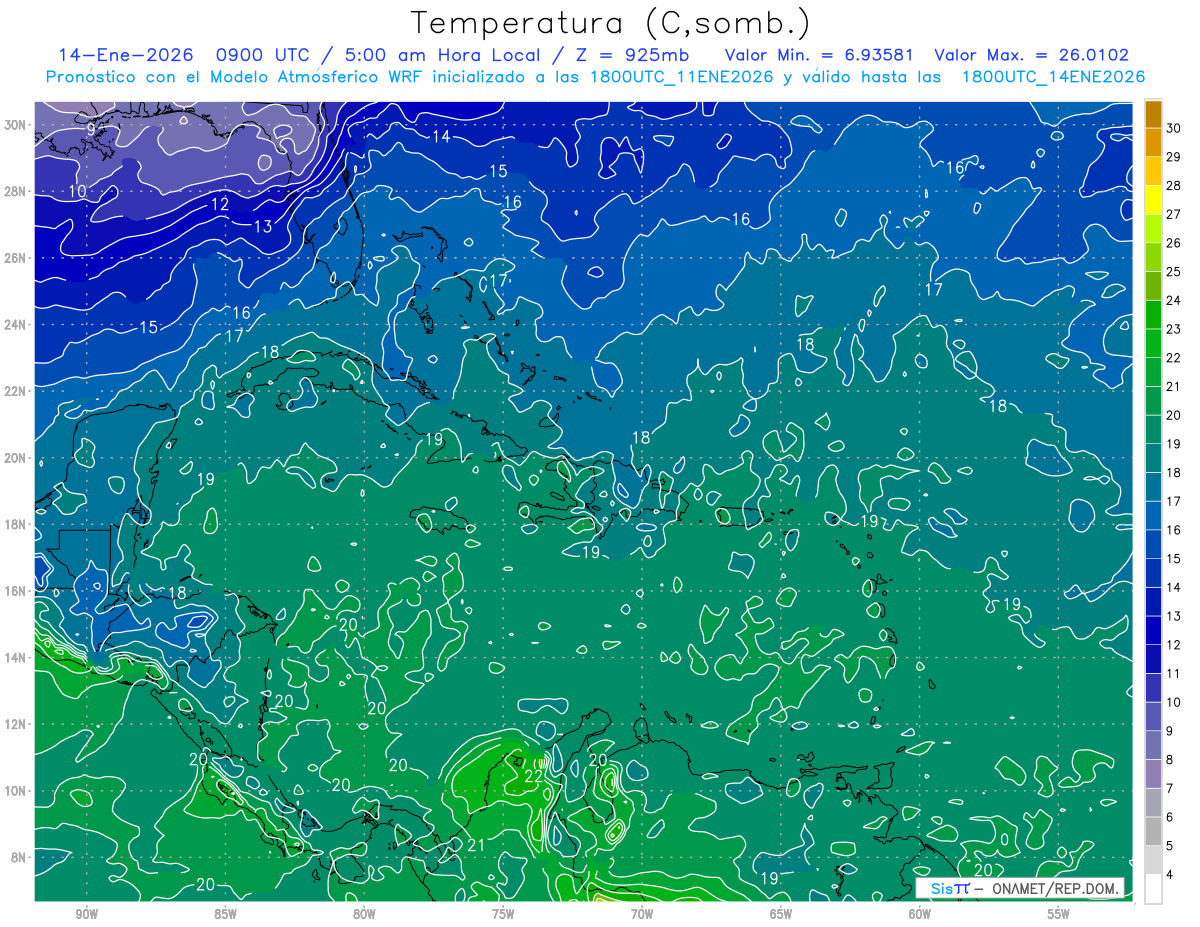Click the '14N' latitude axis label
The image size is (1200, 927).
(16, 657)
